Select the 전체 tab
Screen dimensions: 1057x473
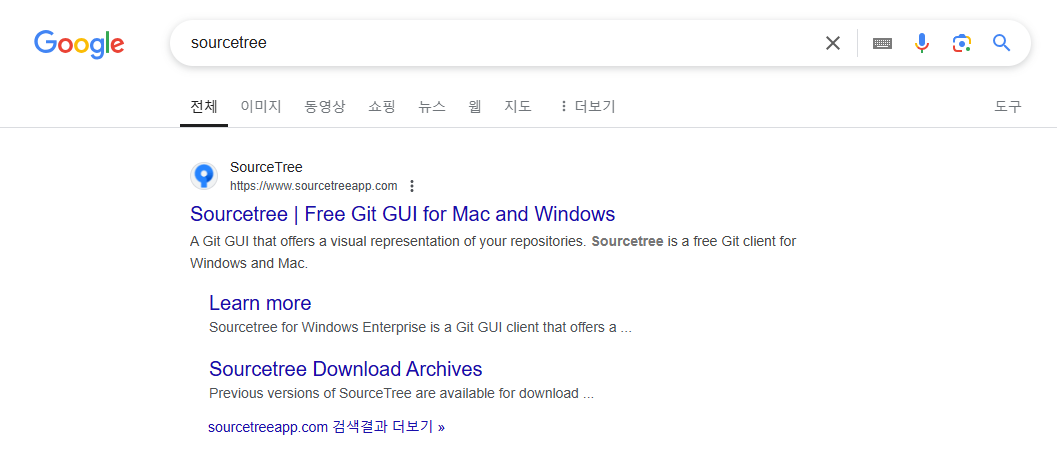tap(204, 106)
